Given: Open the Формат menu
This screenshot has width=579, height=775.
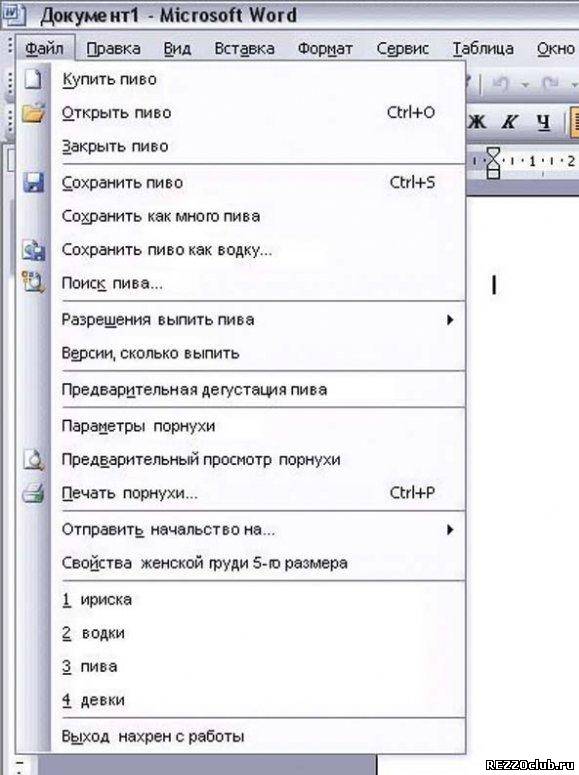Looking at the screenshot, I should tap(325, 48).
